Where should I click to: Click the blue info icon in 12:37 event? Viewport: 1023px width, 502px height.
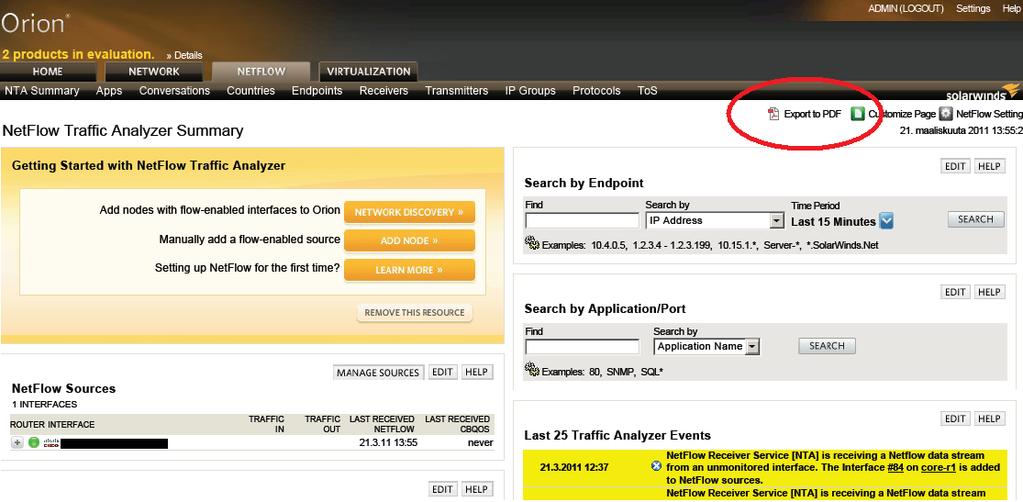click(656, 466)
